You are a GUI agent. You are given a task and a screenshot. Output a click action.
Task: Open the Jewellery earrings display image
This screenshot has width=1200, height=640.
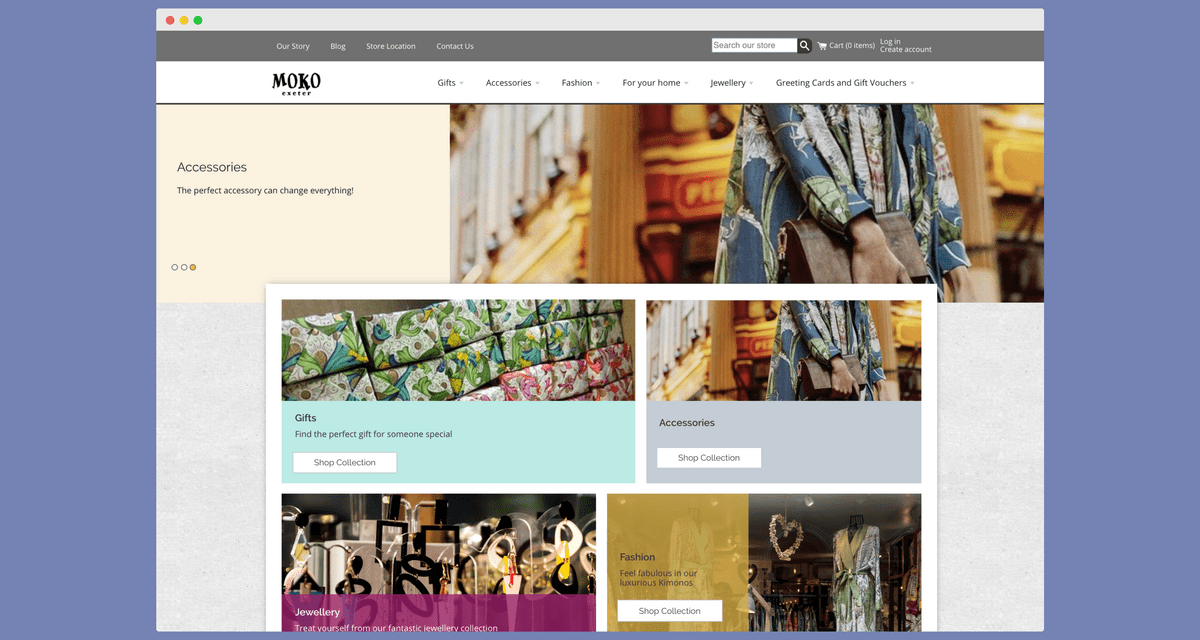click(439, 544)
